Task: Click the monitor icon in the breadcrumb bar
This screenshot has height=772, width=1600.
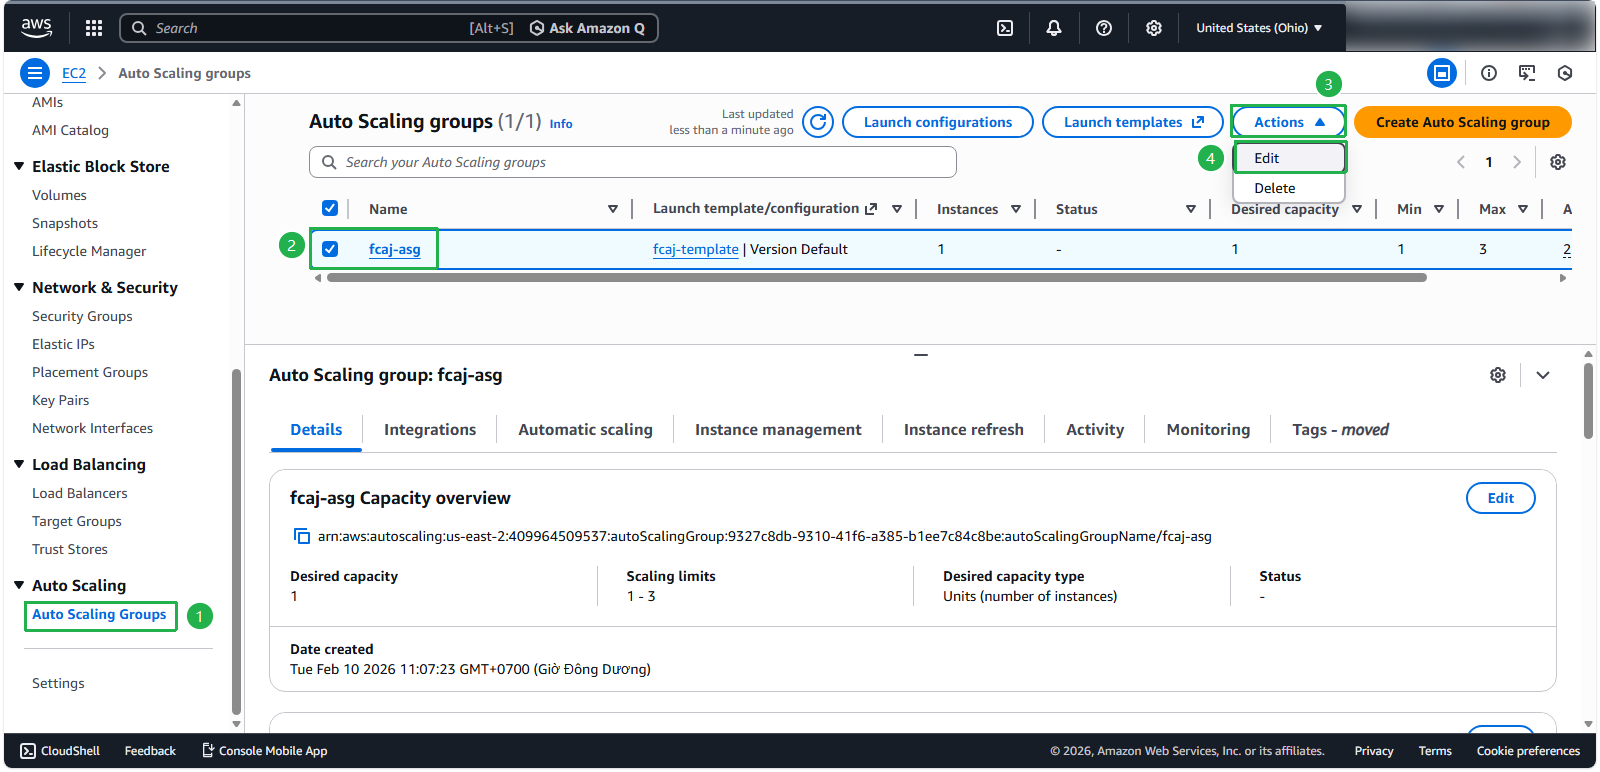Action: (1527, 73)
